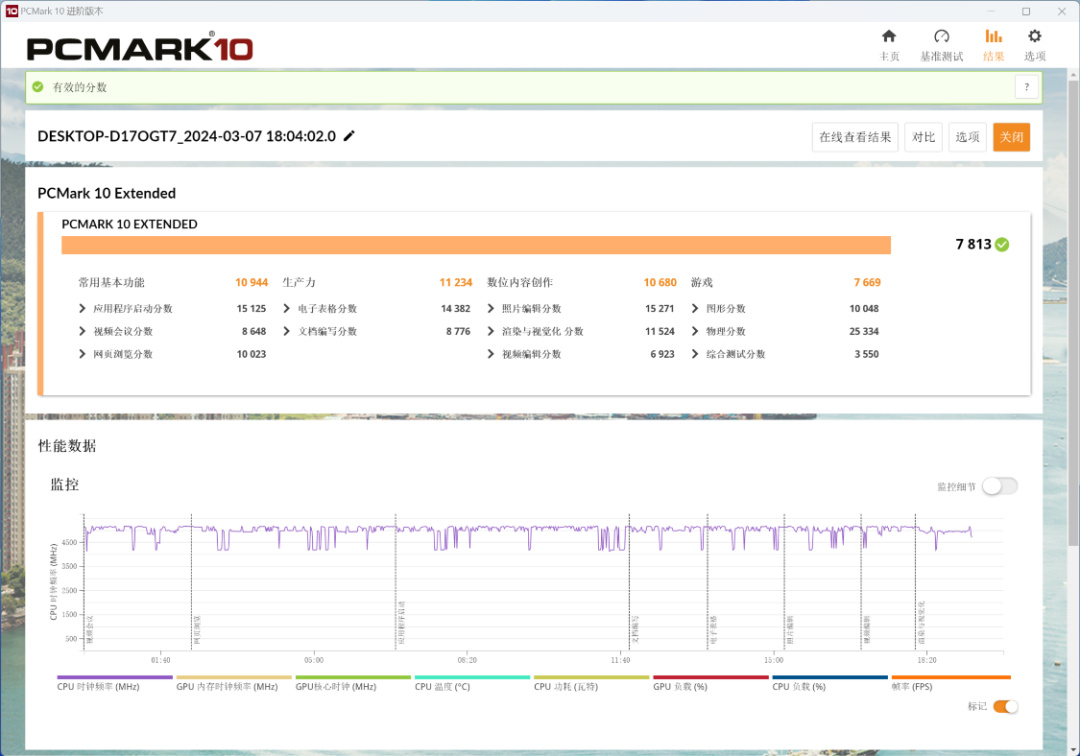Expand 文档编写分数 row
This screenshot has width=1080, height=756.
[x=287, y=331]
